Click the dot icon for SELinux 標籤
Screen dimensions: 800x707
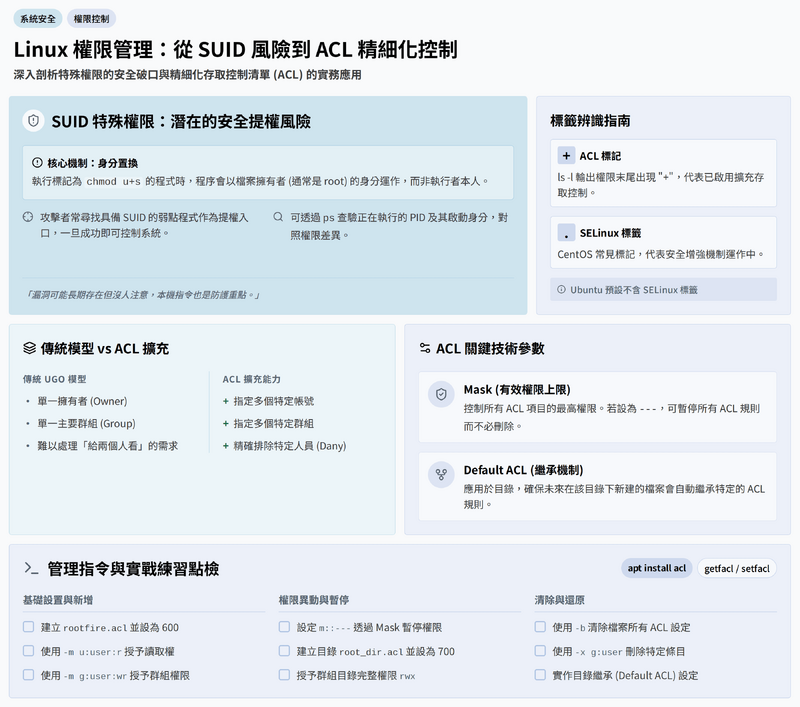coord(566,232)
